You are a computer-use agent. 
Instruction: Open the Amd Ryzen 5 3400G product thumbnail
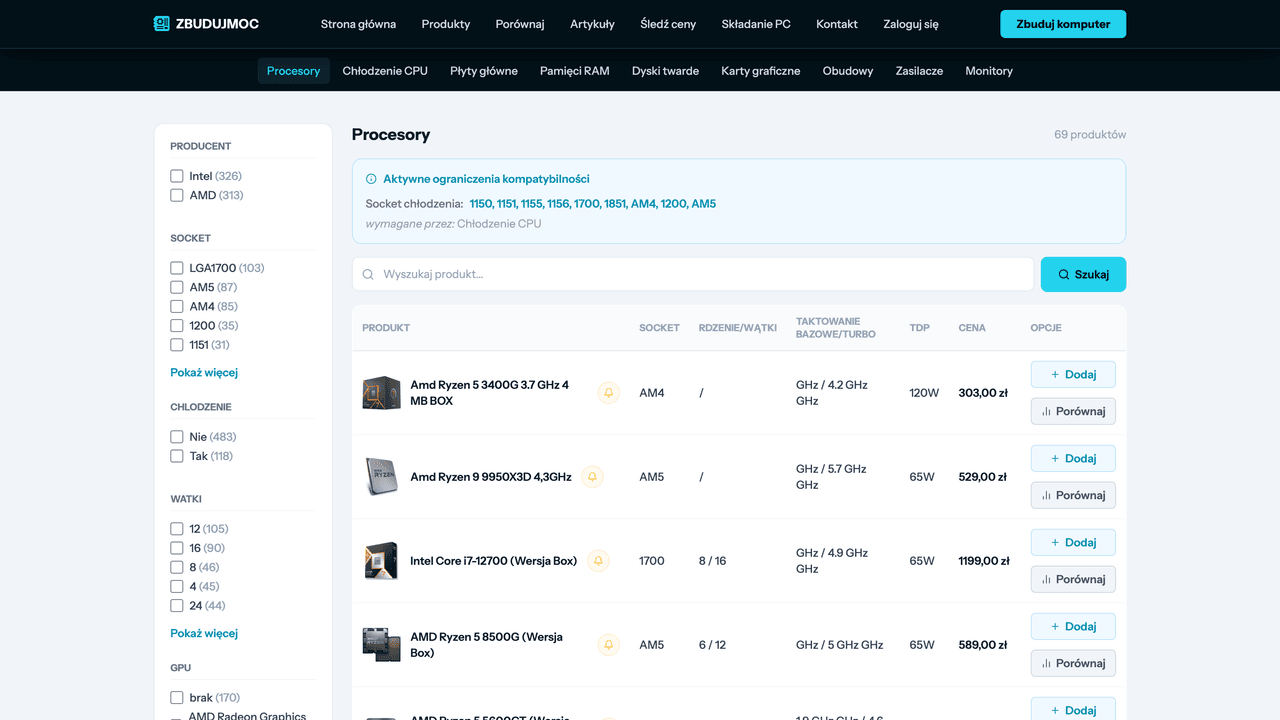(381, 393)
